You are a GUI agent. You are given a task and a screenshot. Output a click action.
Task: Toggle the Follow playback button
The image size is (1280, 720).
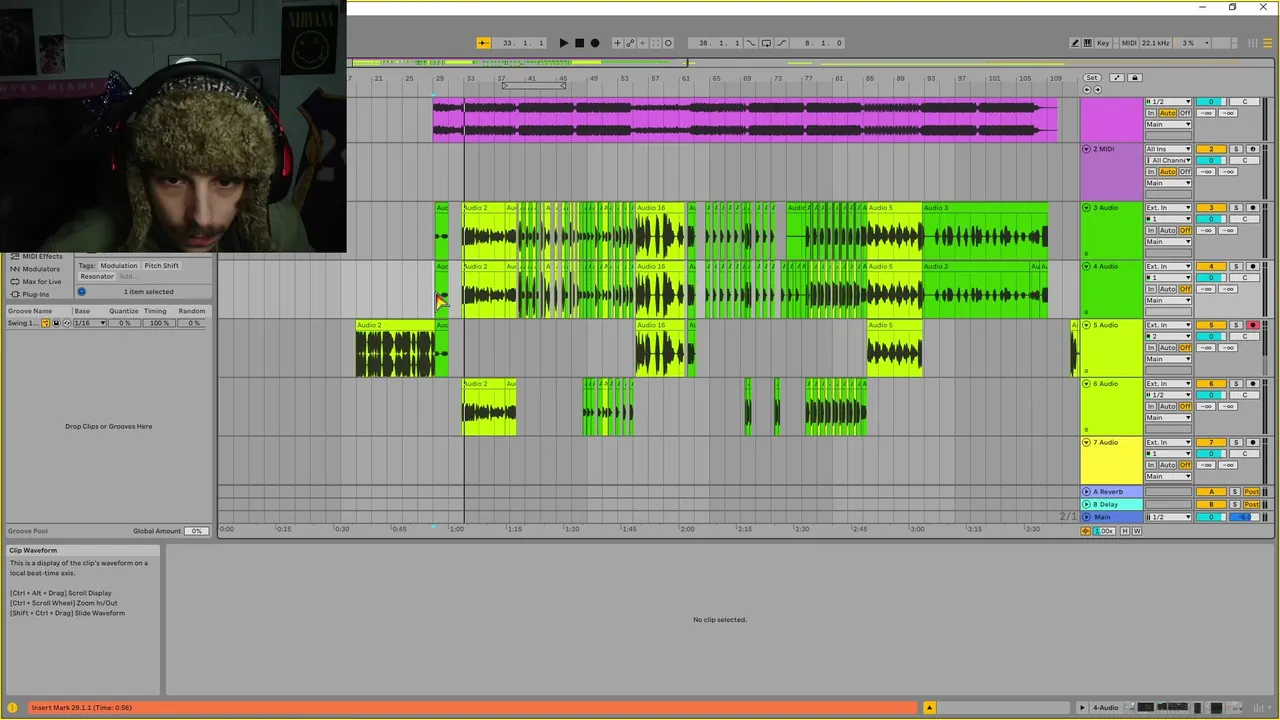pyautogui.click(x=483, y=43)
